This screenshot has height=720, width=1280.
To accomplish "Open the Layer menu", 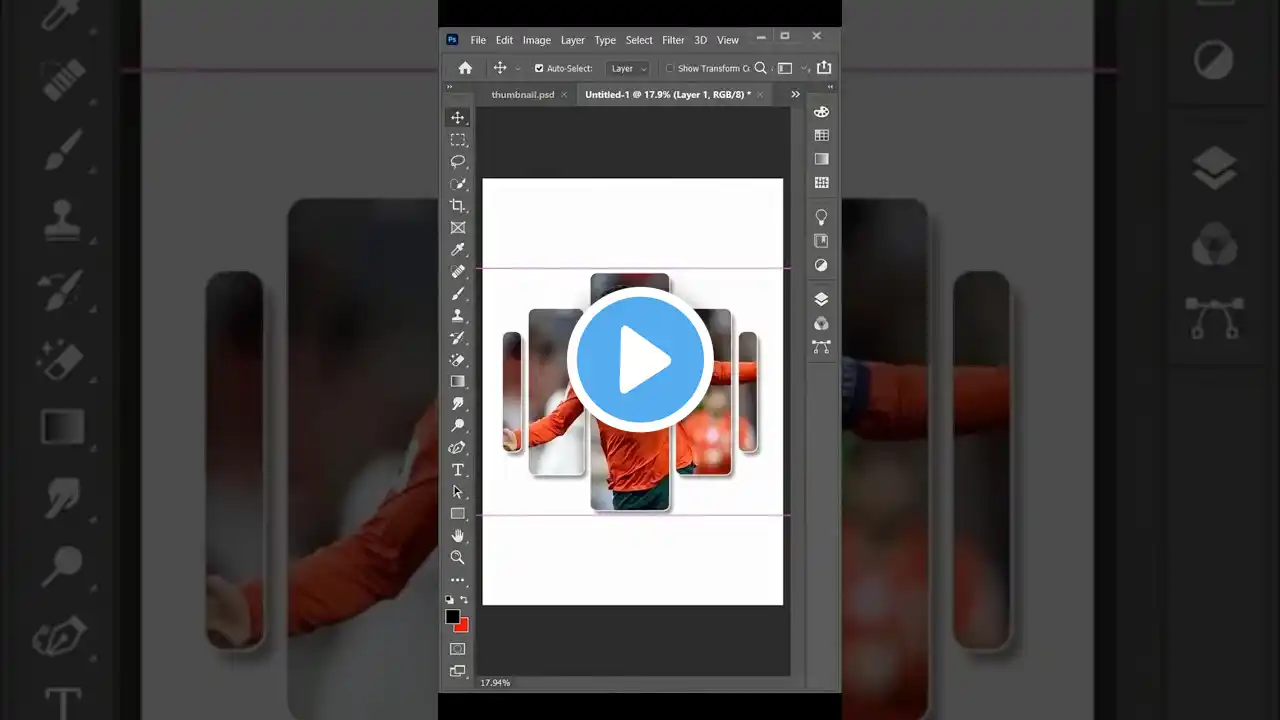I will click(x=573, y=40).
